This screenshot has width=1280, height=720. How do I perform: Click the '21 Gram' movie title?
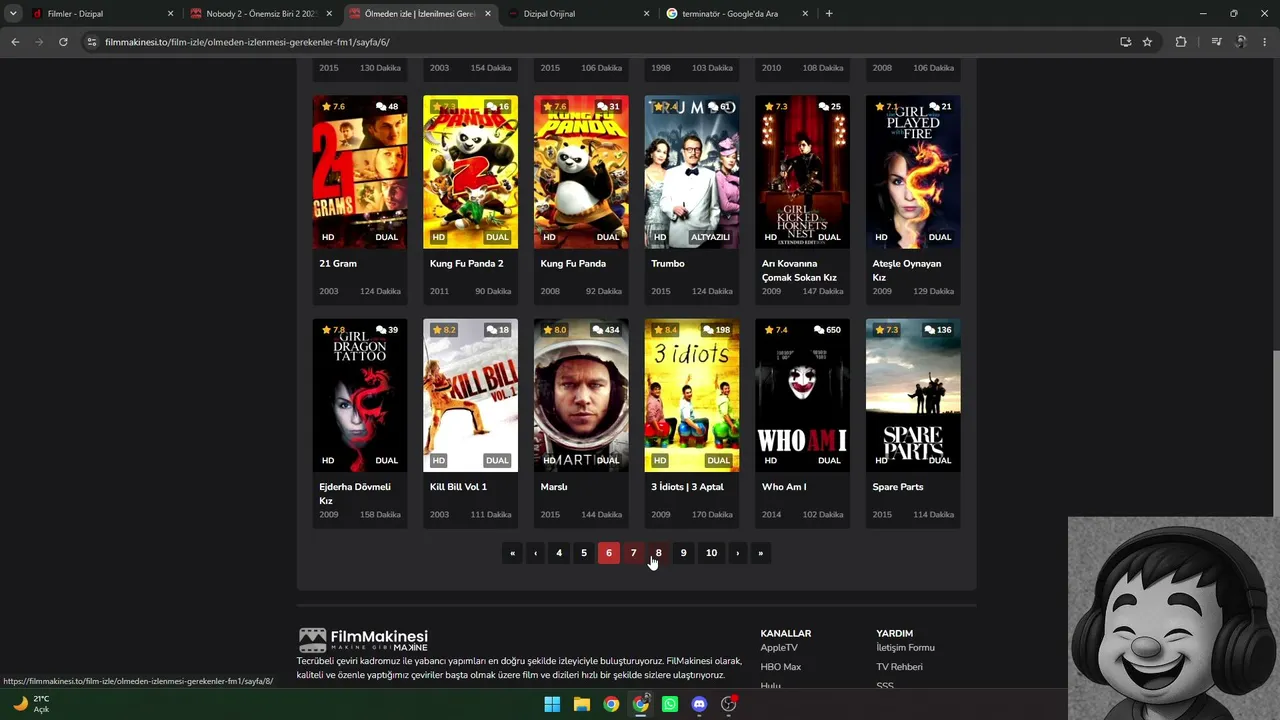pos(338,264)
